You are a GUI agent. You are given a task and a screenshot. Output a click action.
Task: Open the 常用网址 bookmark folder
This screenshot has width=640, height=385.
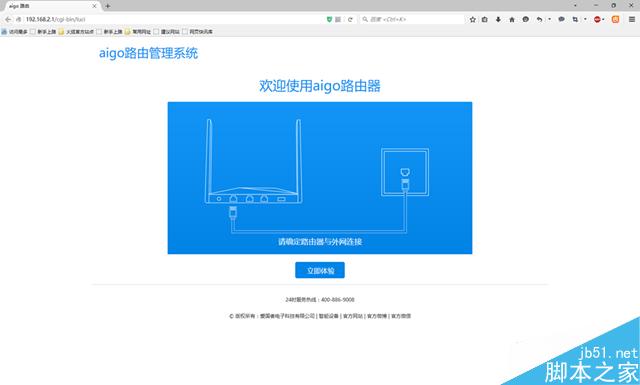pyautogui.click(x=138, y=31)
